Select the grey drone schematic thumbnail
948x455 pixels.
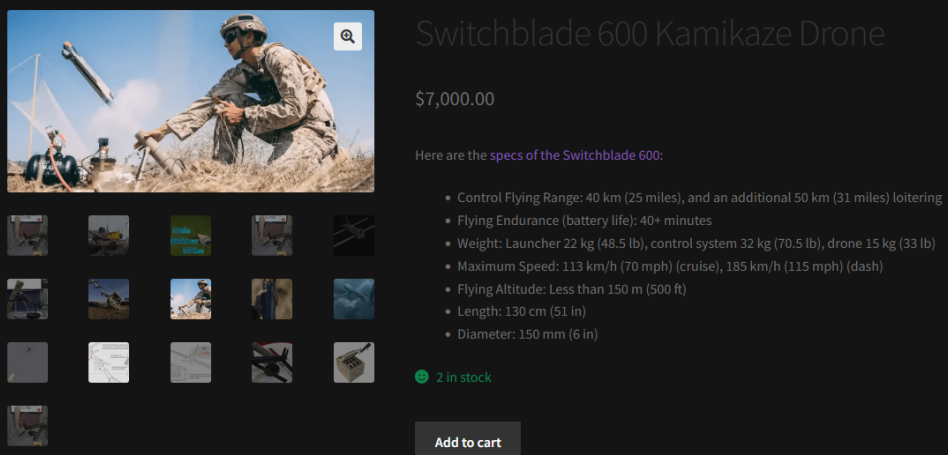(190, 362)
